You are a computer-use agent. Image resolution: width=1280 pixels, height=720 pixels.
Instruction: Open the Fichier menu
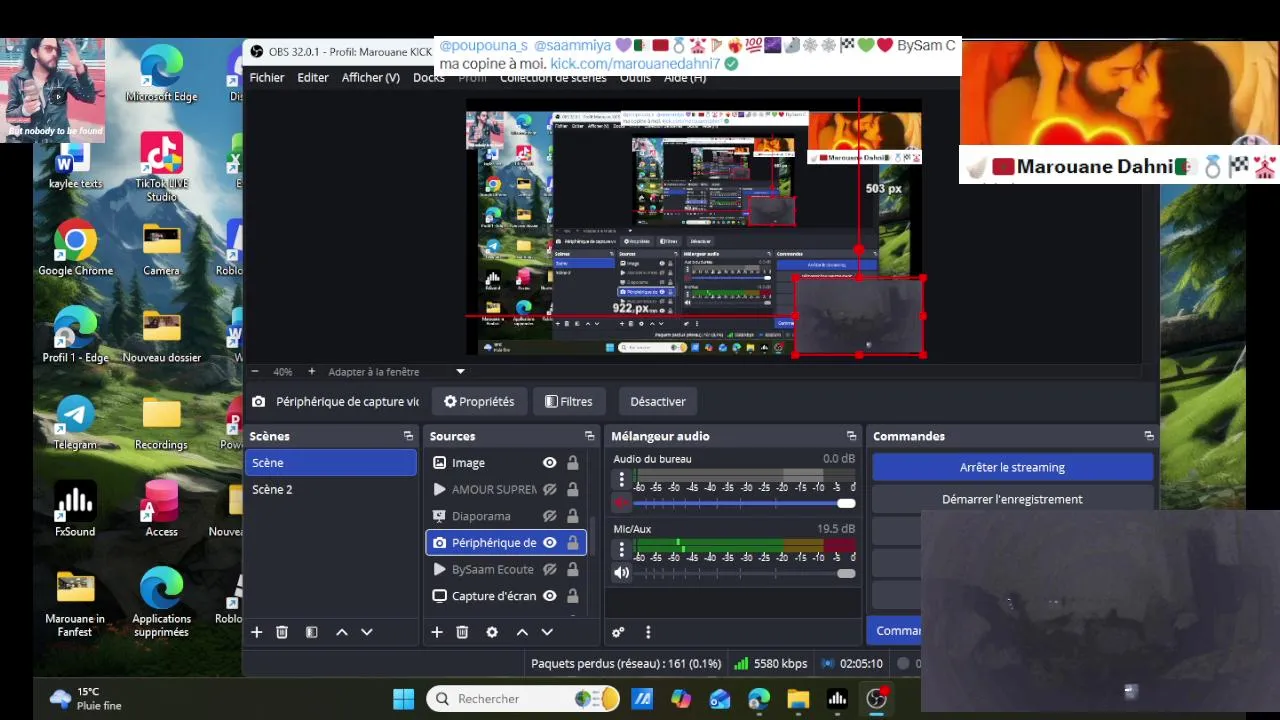pyautogui.click(x=267, y=78)
